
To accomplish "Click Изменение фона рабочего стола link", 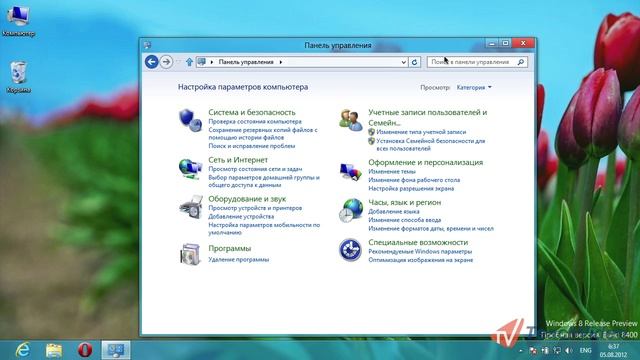I will tap(414, 180).
